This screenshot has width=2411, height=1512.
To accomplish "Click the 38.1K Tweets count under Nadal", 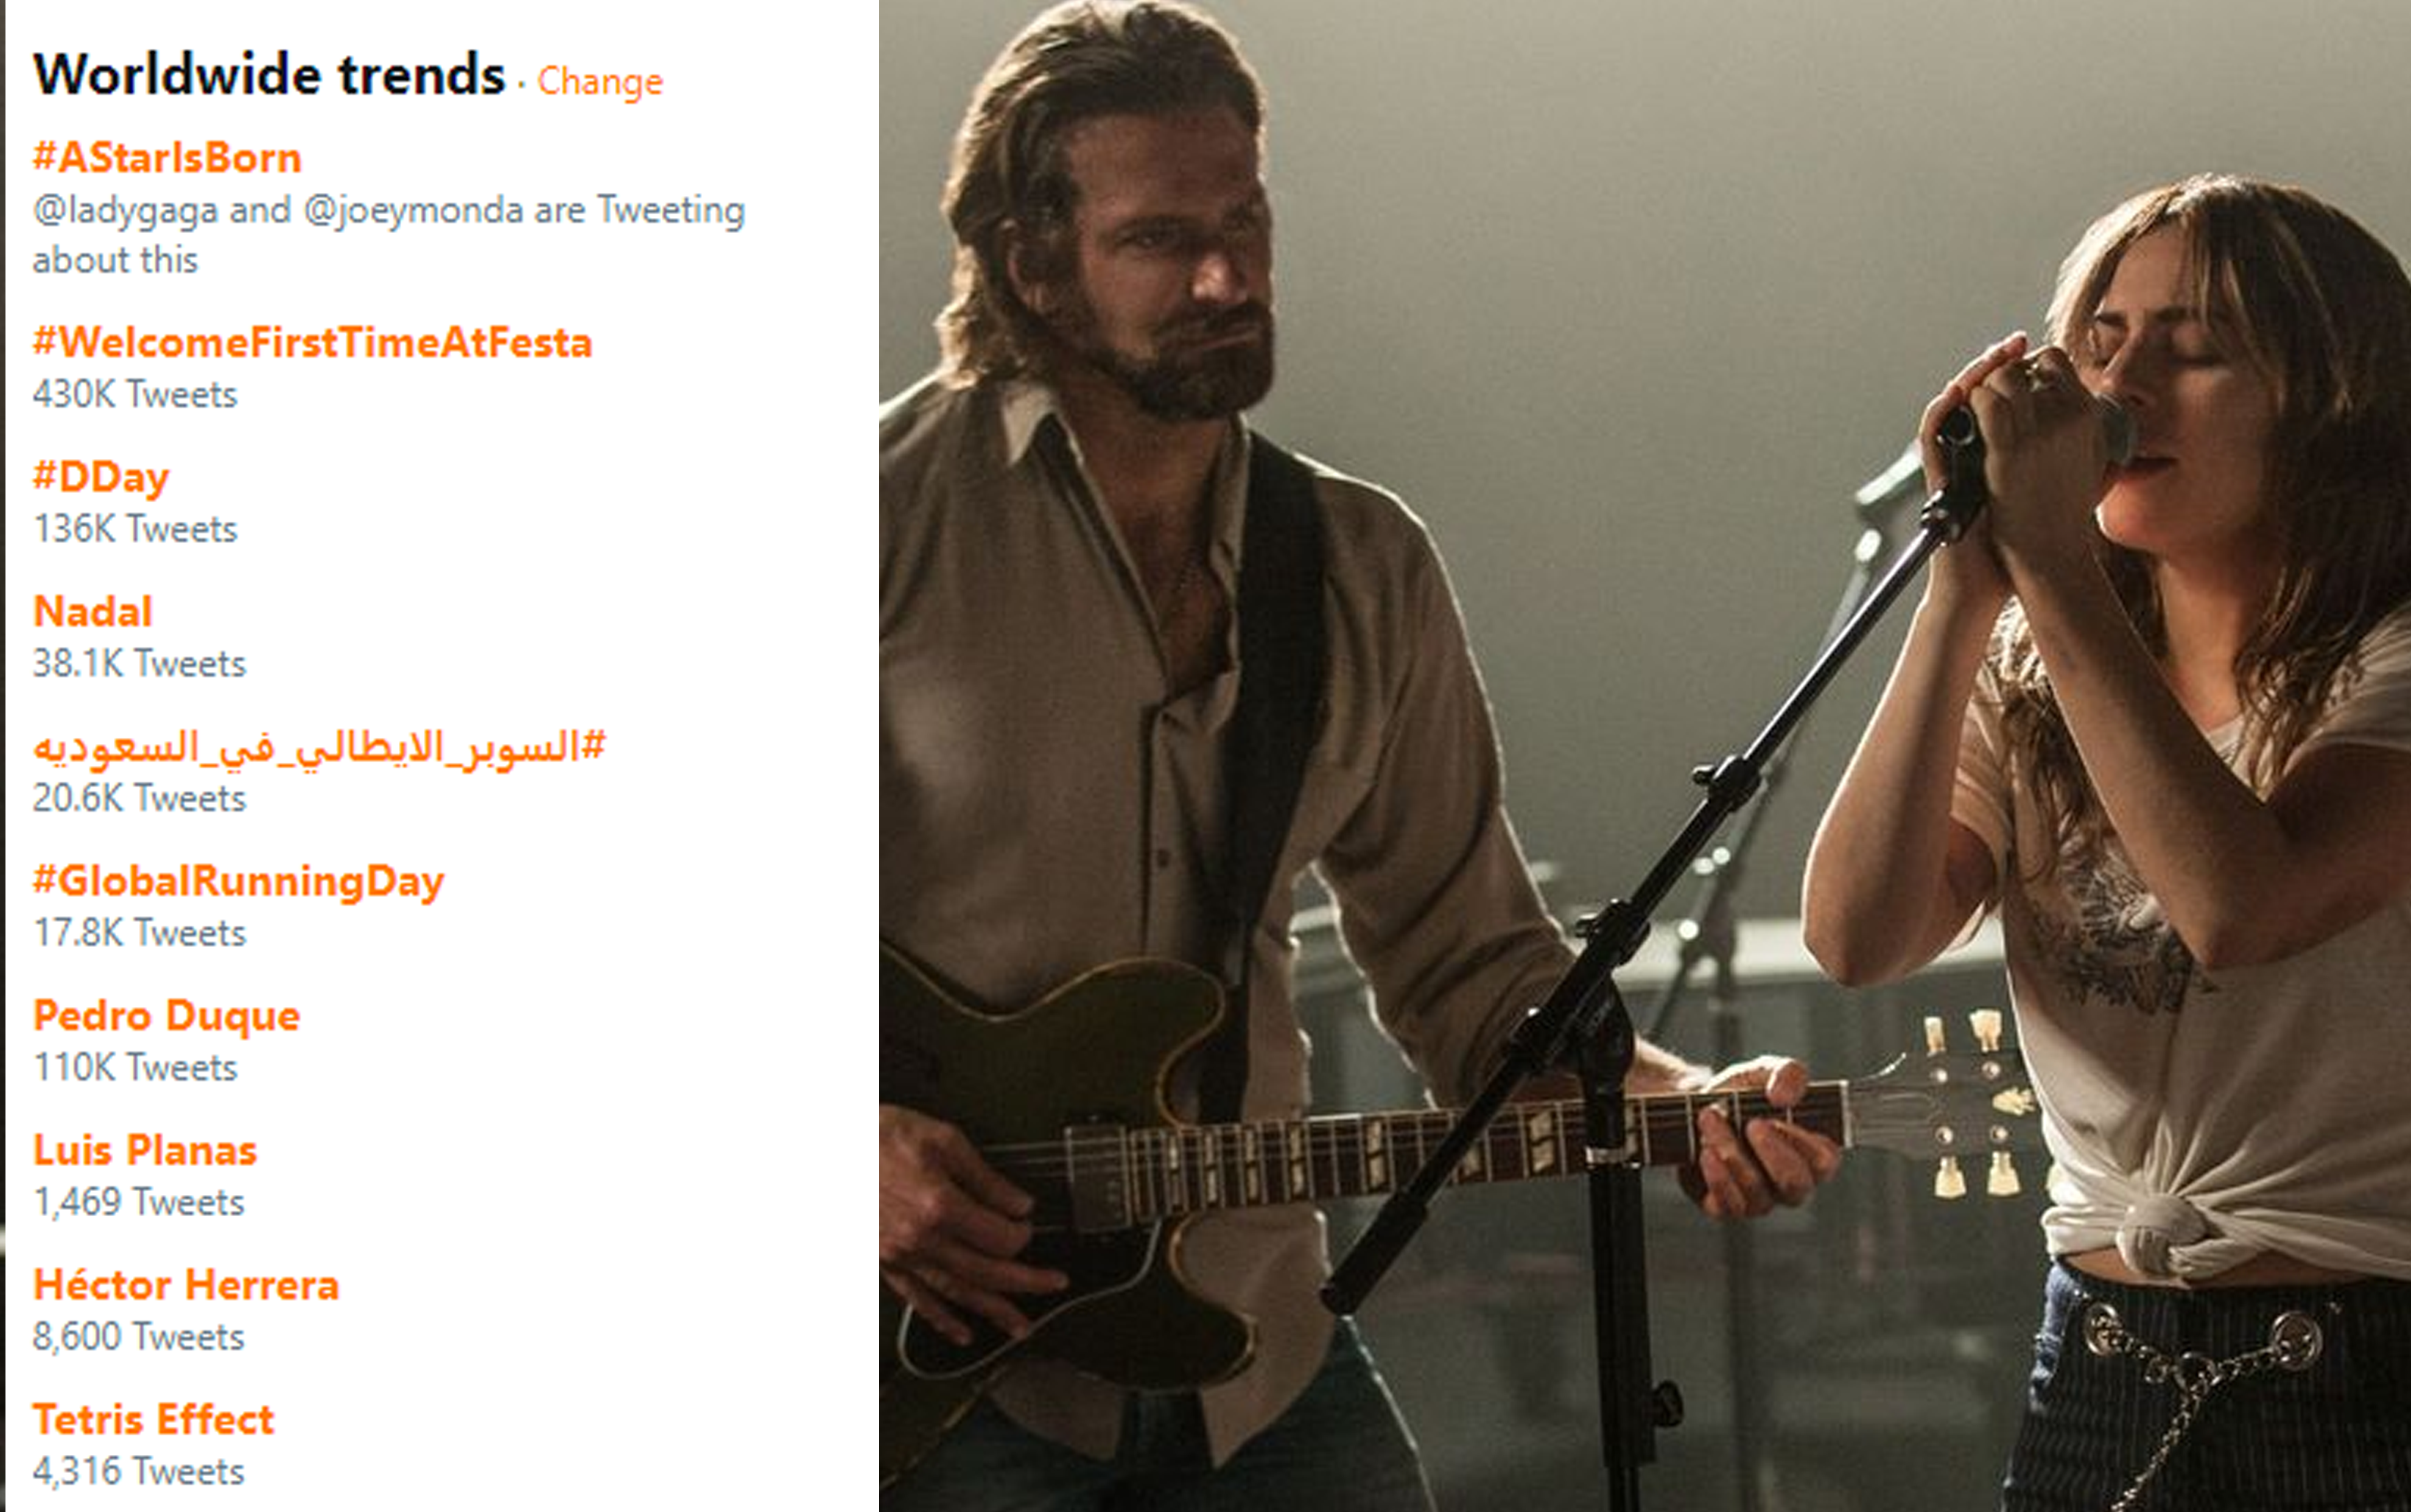I will (139, 664).
